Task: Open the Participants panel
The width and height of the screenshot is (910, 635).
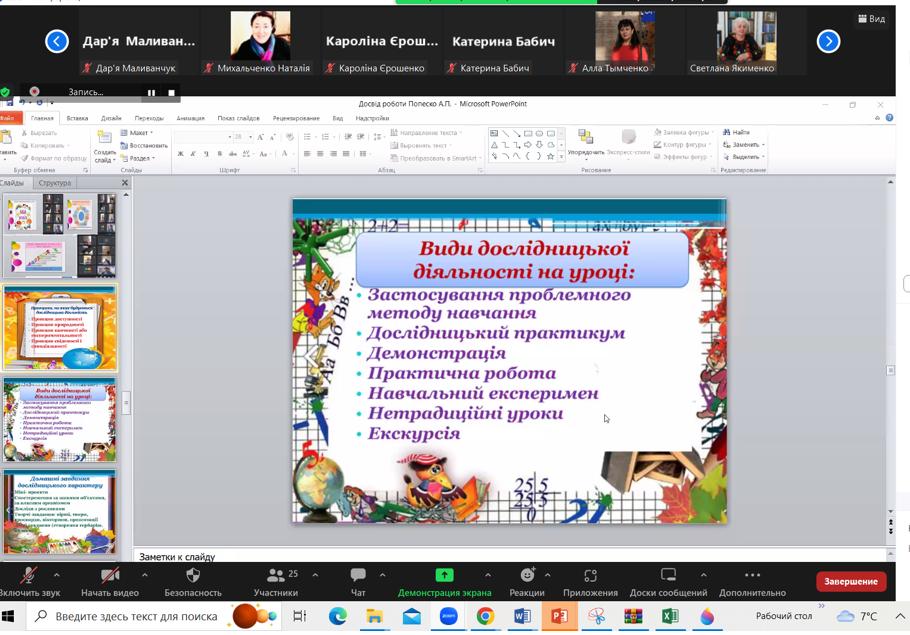Action: click(275, 576)
